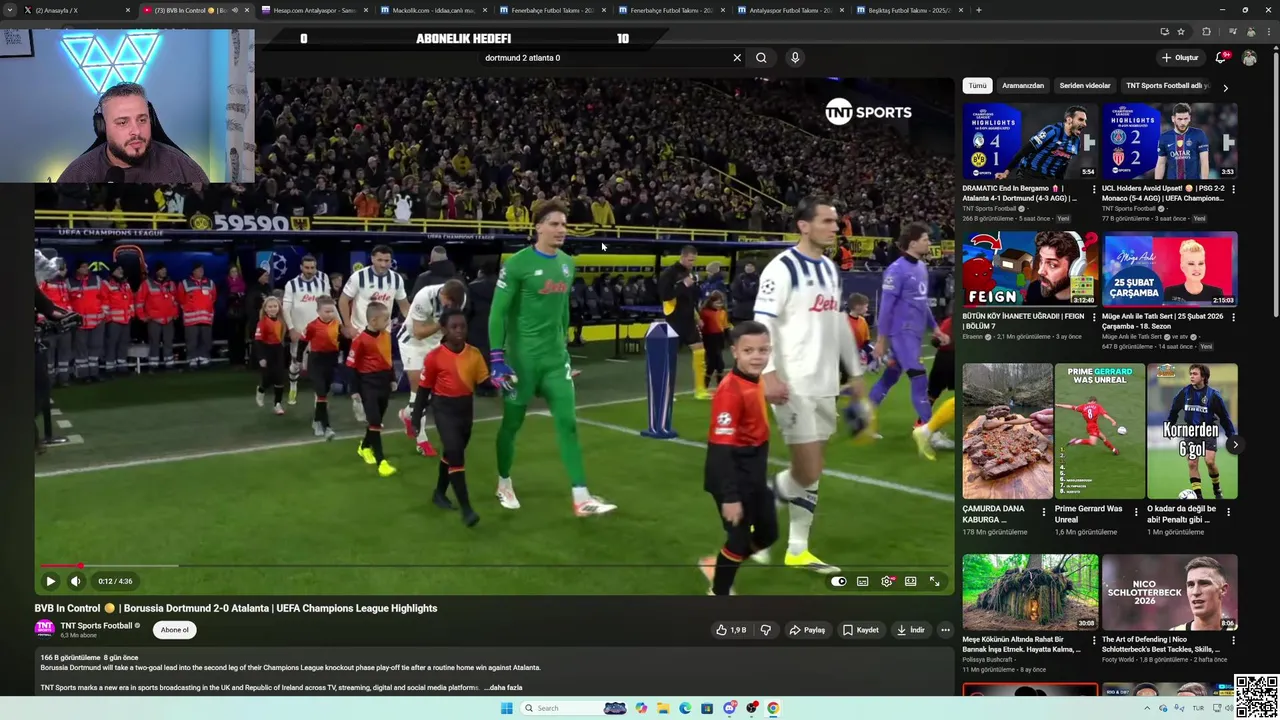The image size is (1280, 720).
Task: Open the Chrome three-dot menu
Action: pos(1268,32)
